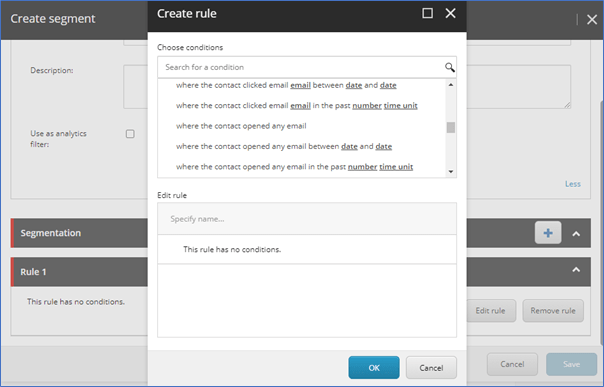Click the conditions list scrollbar thumb
This screenshot has height=387, width=604.
pos(451,127)
